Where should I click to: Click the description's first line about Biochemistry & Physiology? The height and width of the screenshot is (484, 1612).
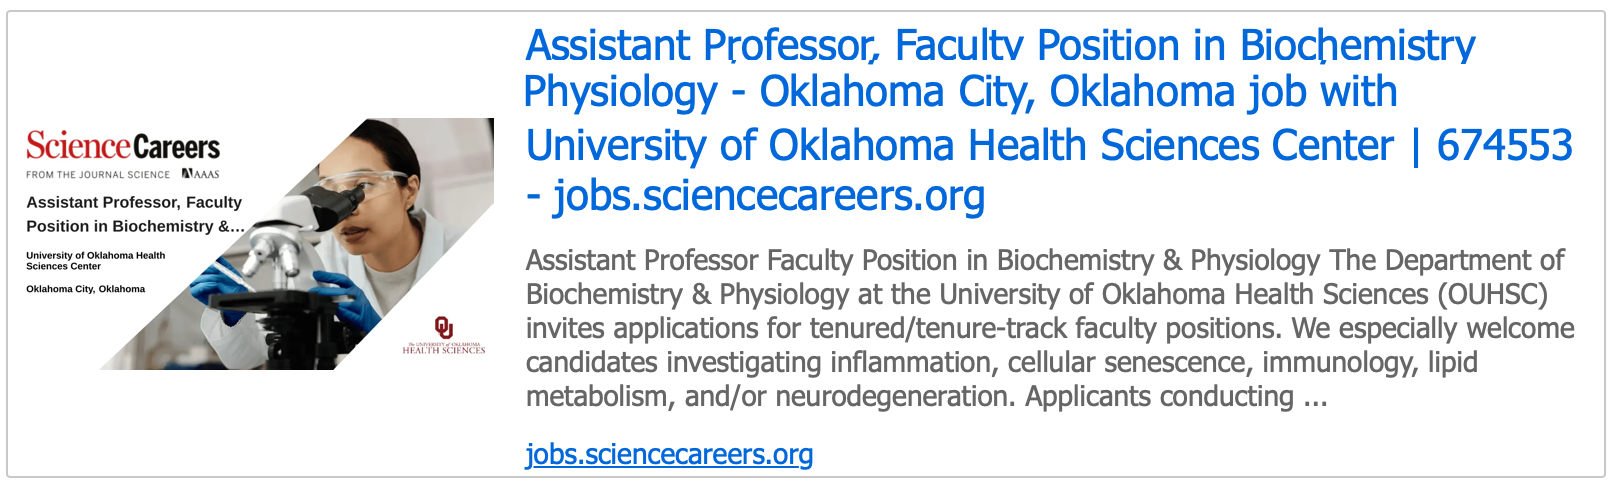(1044, 260)
